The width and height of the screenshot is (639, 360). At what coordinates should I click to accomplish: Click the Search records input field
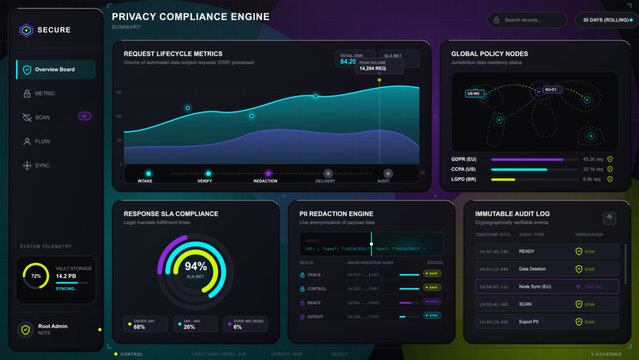527,20
